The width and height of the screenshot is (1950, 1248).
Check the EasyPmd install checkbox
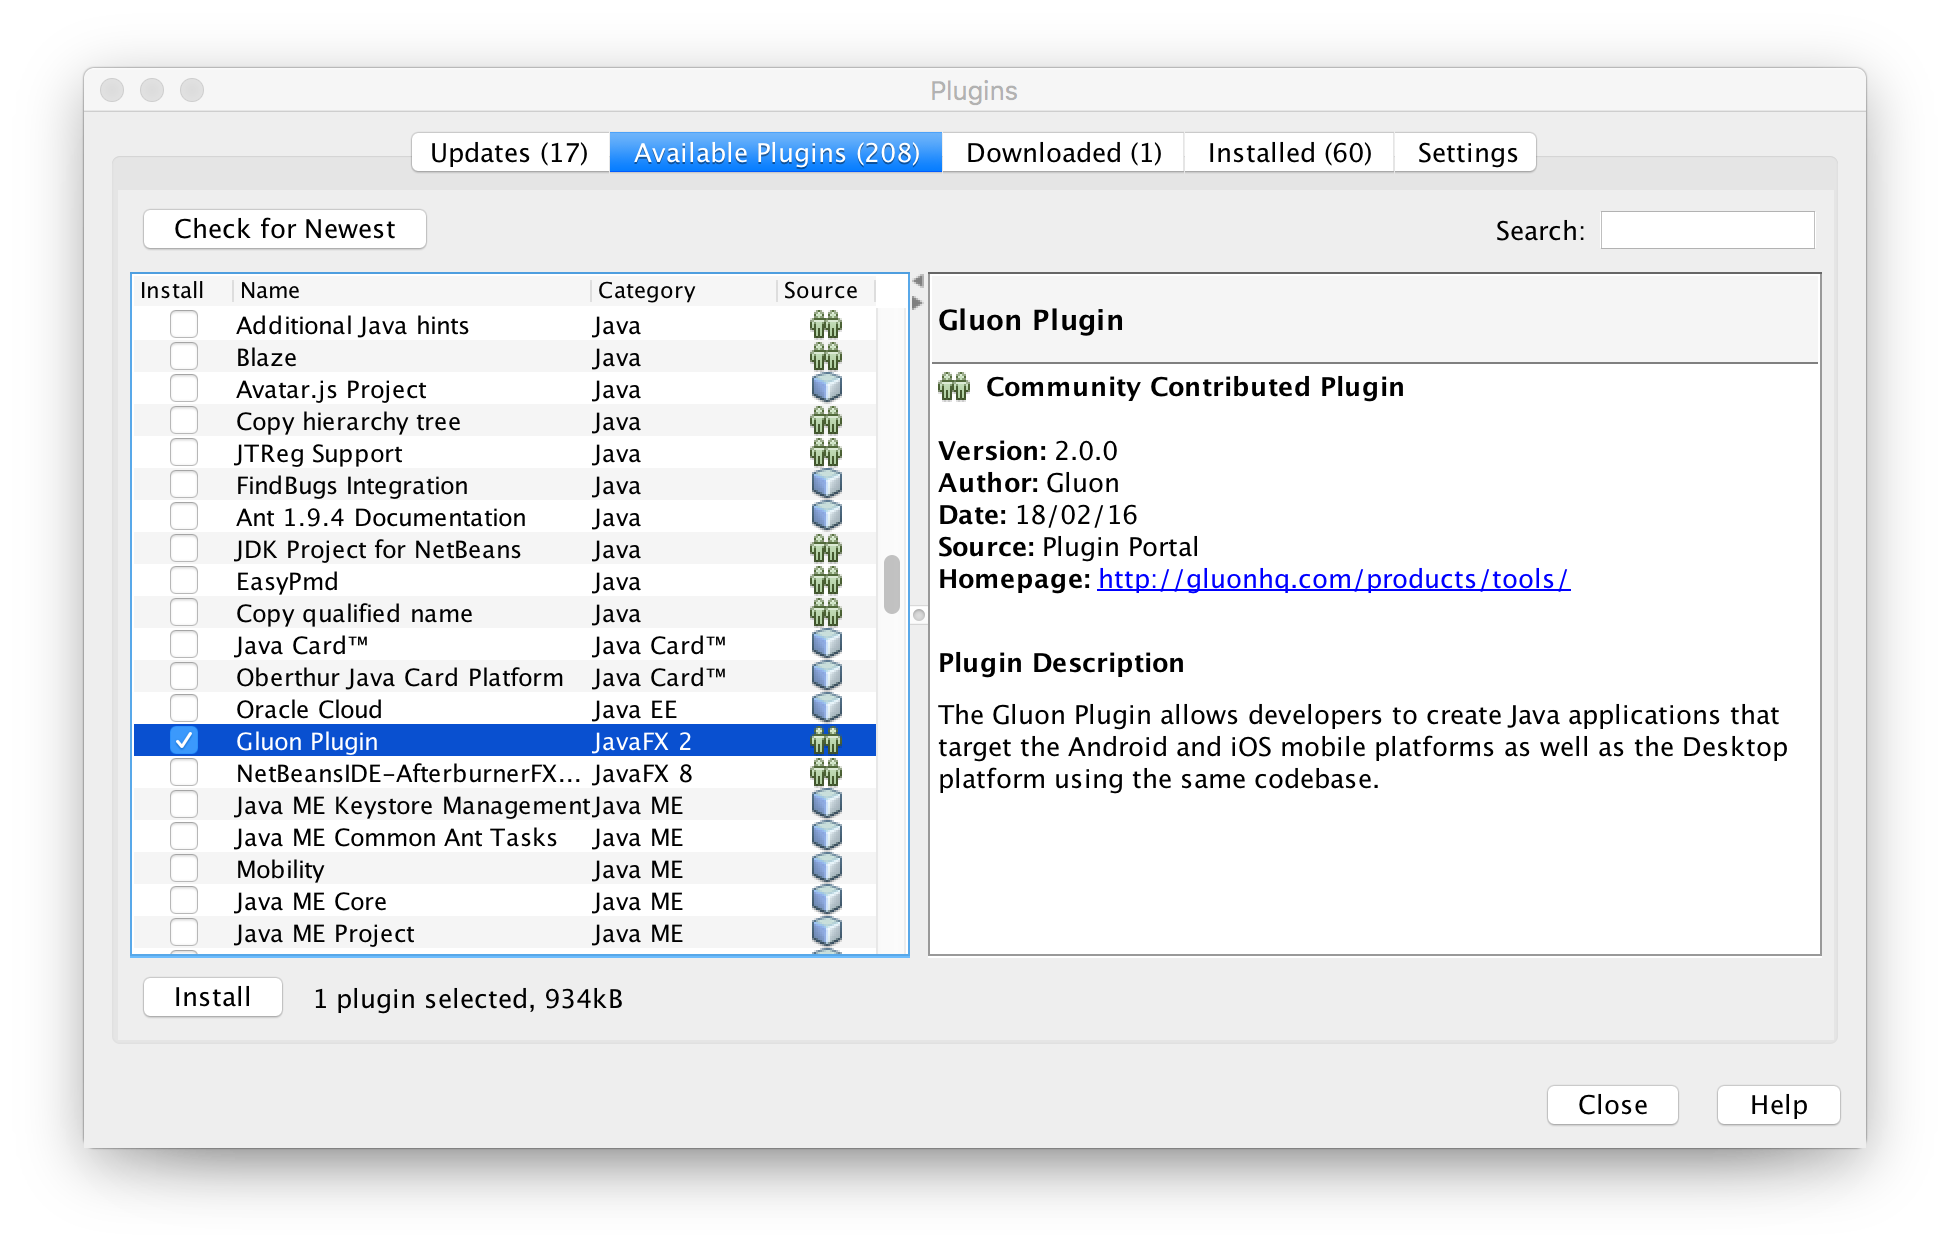(184, 581)
